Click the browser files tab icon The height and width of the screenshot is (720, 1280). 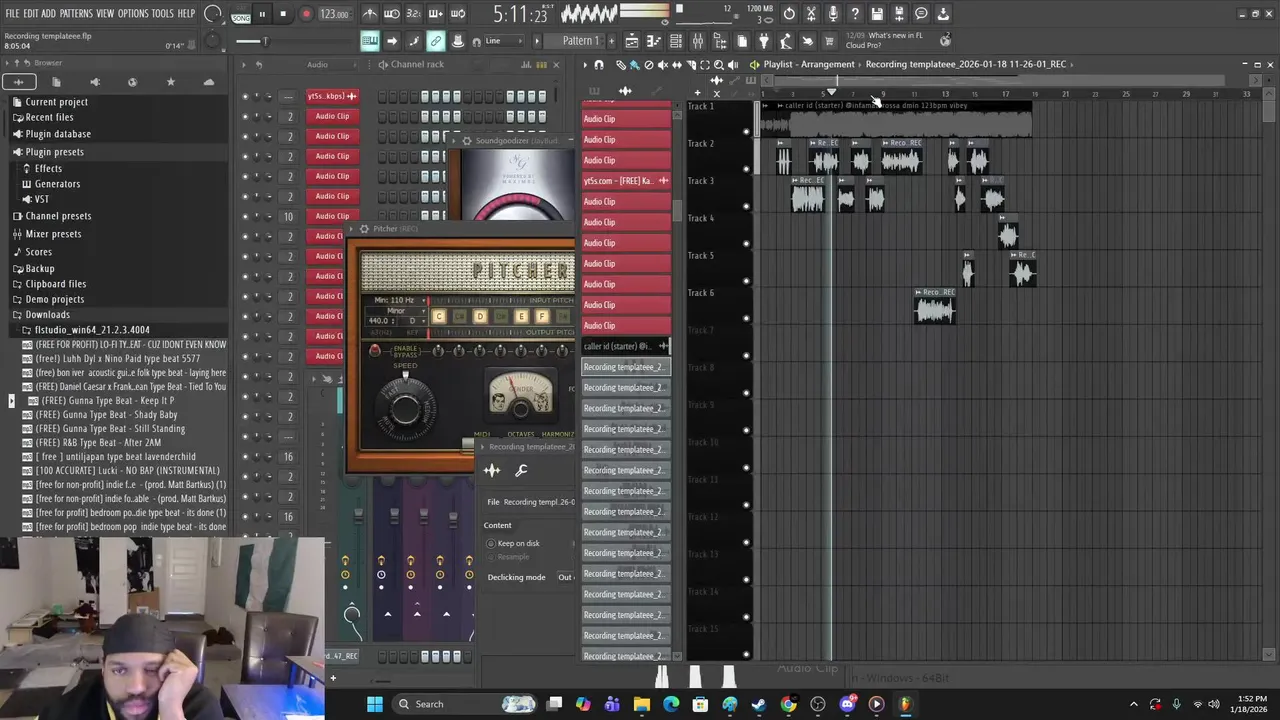point(56,82)
